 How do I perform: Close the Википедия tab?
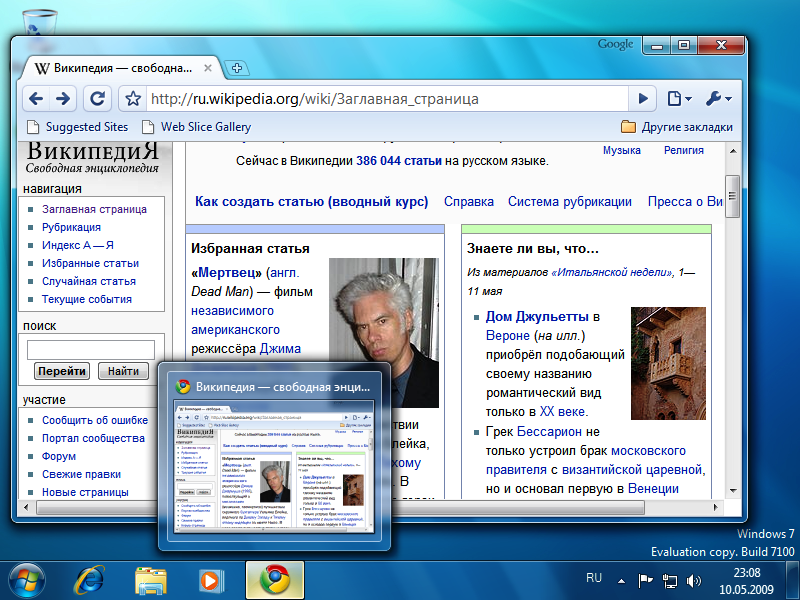208,68
